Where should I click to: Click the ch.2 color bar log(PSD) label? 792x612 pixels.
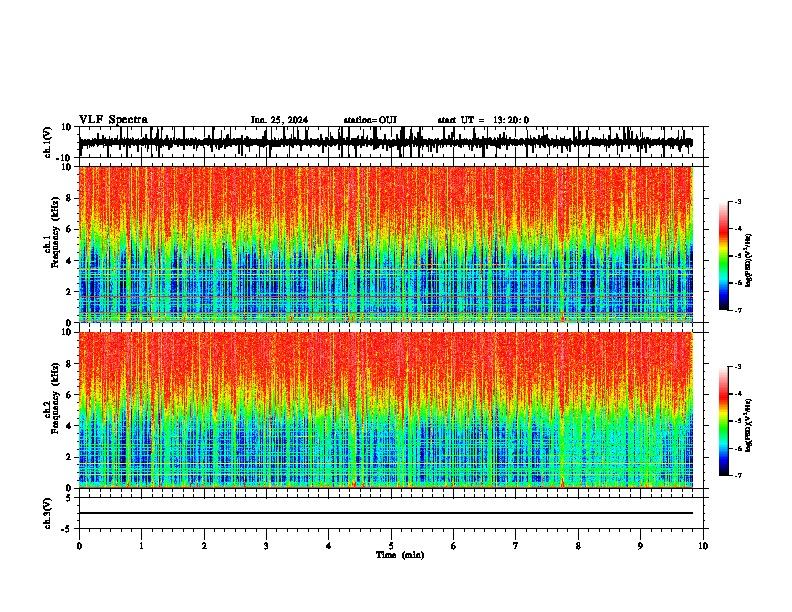pos(749,425)
